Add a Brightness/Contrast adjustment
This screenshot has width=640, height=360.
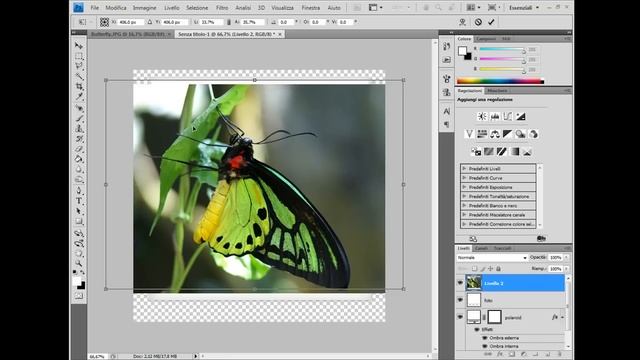tap(482, 117)
